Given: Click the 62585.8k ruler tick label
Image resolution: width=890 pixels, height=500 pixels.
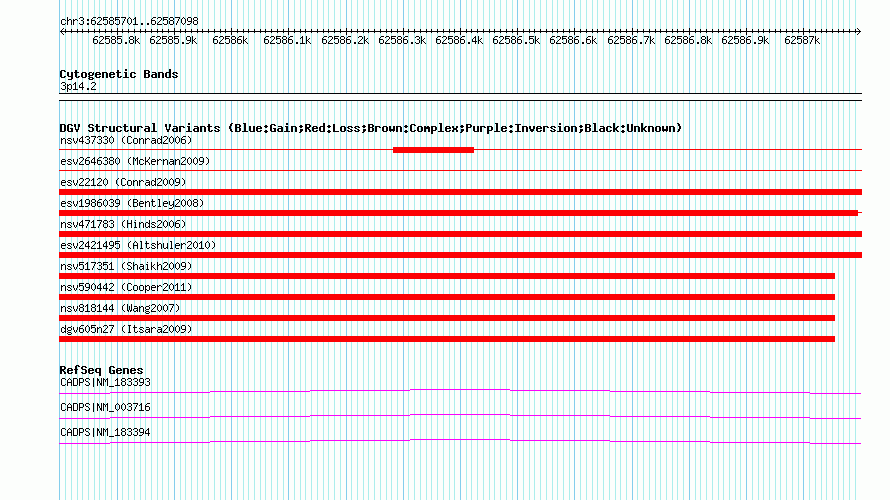Looking at the screenshot, I should (x=116, y=40).
